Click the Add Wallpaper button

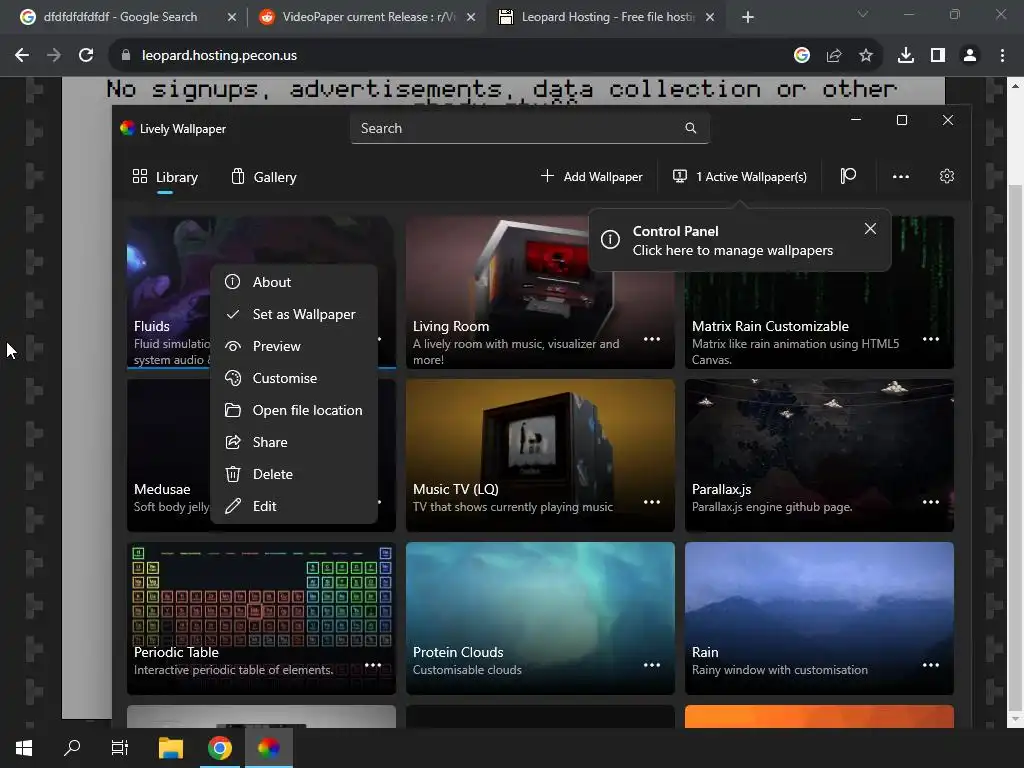pyautogui.click(x=592, y=176)
